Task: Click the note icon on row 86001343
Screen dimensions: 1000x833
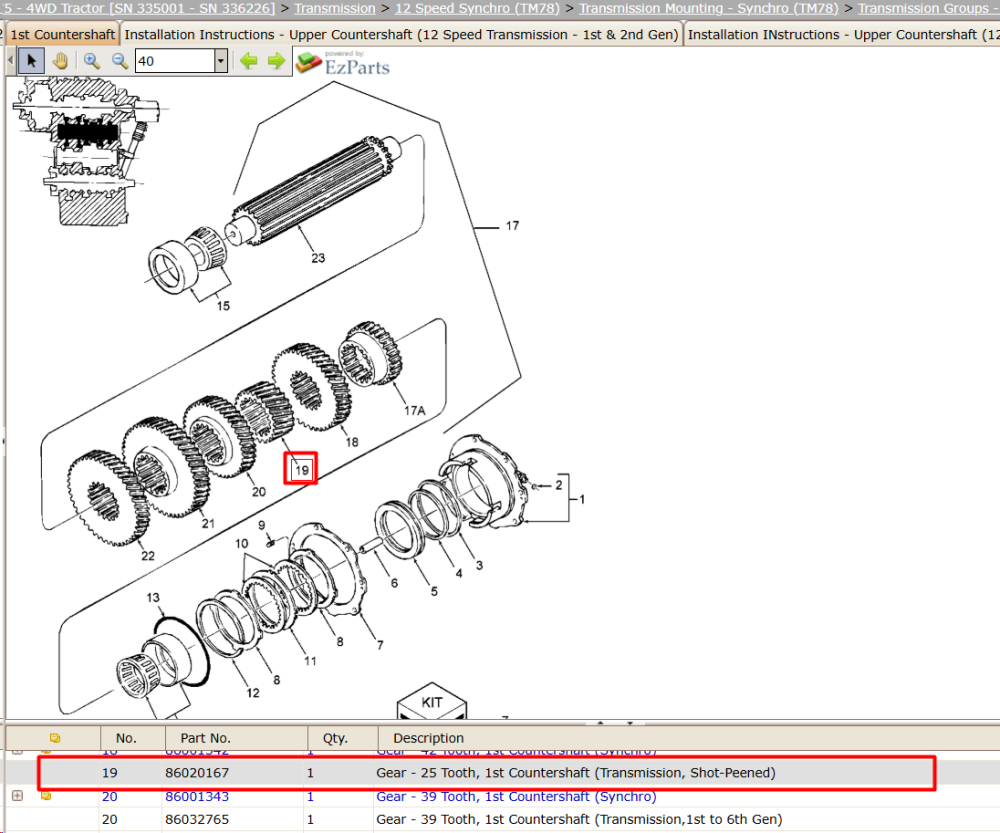Action: 46,795
